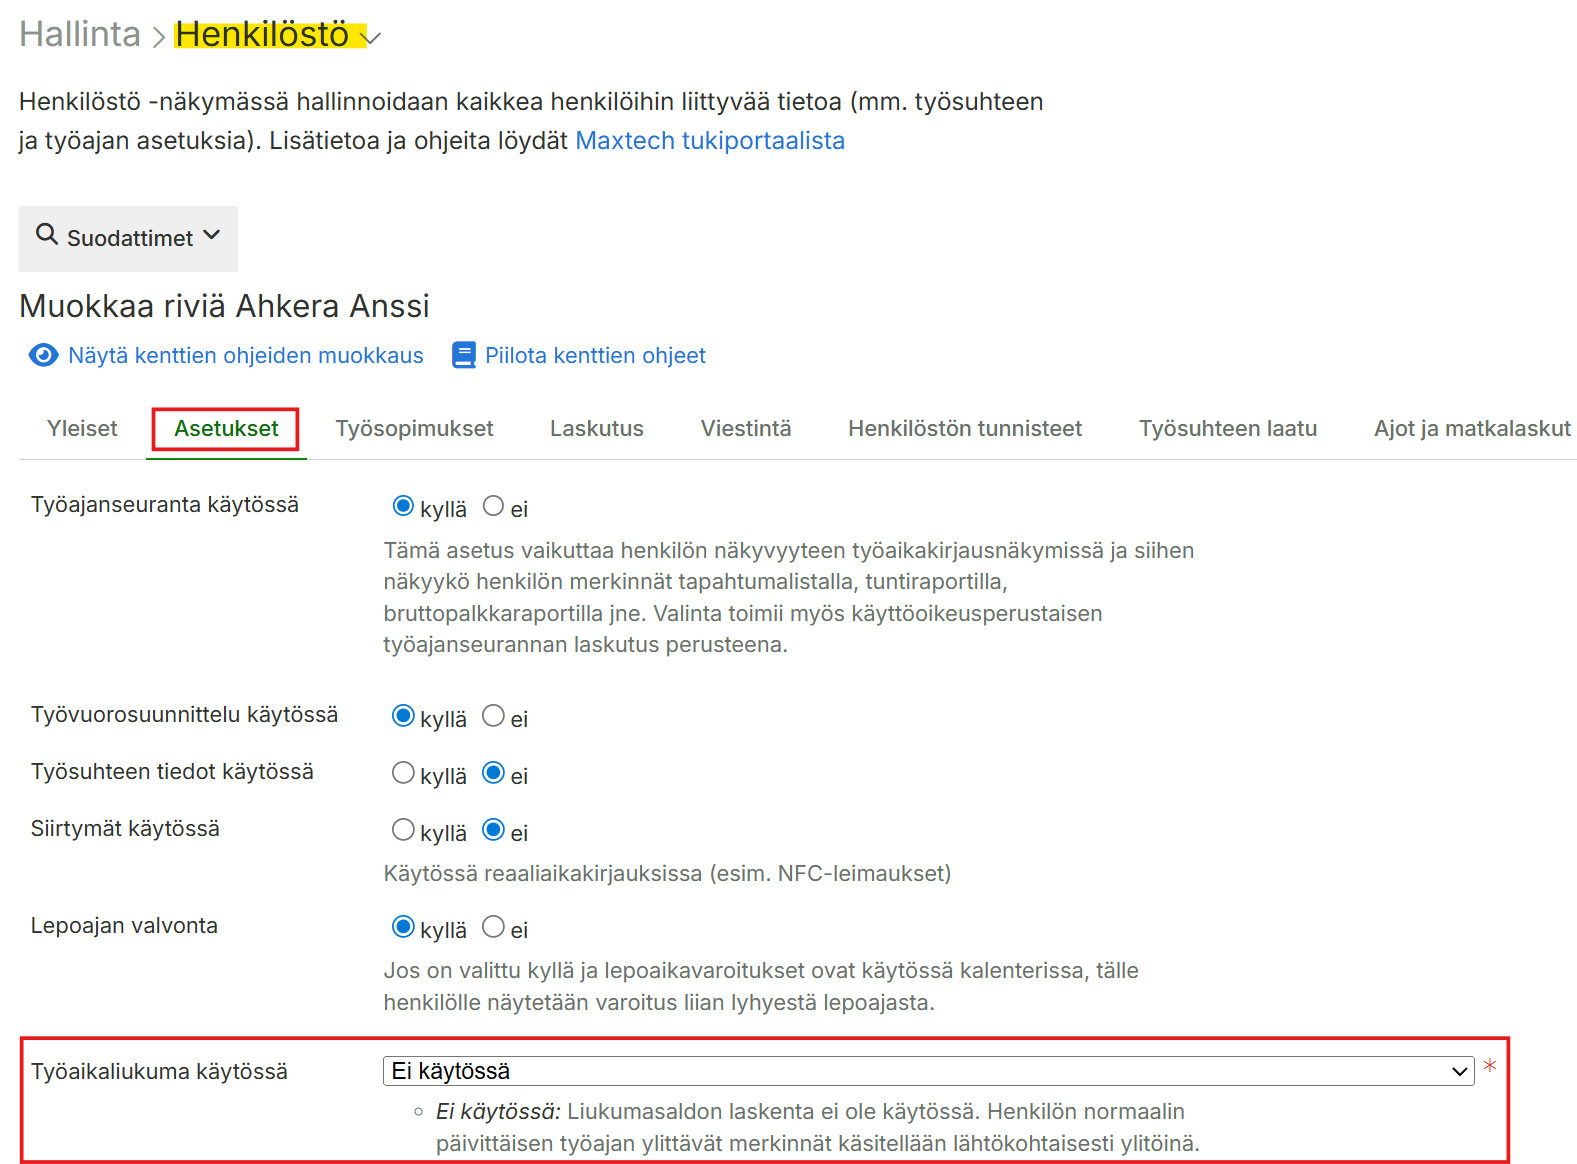This screenshot has height=1164, width=1577.
Task: Click the eye icon beside Näytä kenttien ohjeiden muokkaus
Action: (x=43, y=356)
